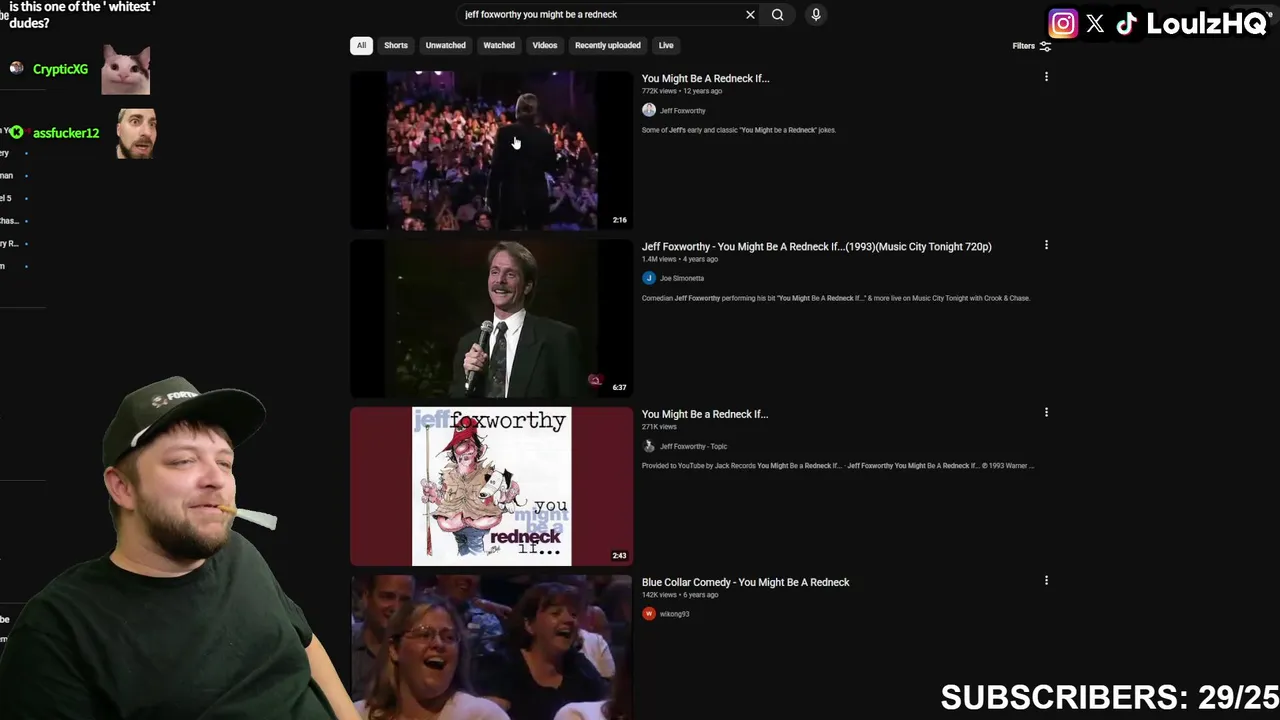Activate voice search microphone icon
Image resolution: width=1280 pixels, height=720 pixels.
point(816,15)
